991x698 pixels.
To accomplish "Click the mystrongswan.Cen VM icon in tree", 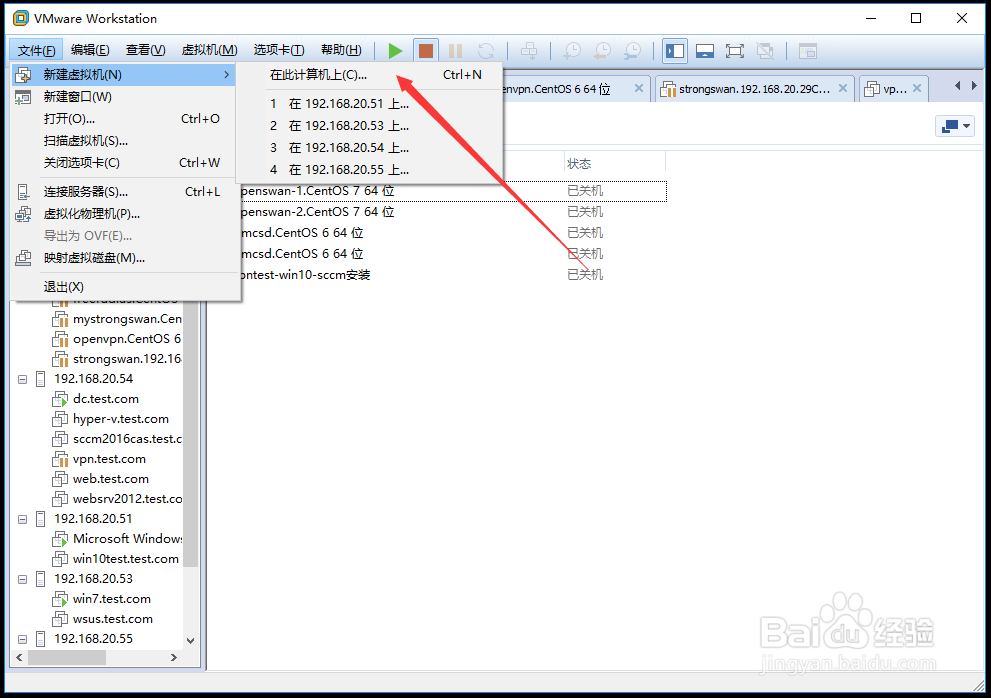I will pos(60,319).
